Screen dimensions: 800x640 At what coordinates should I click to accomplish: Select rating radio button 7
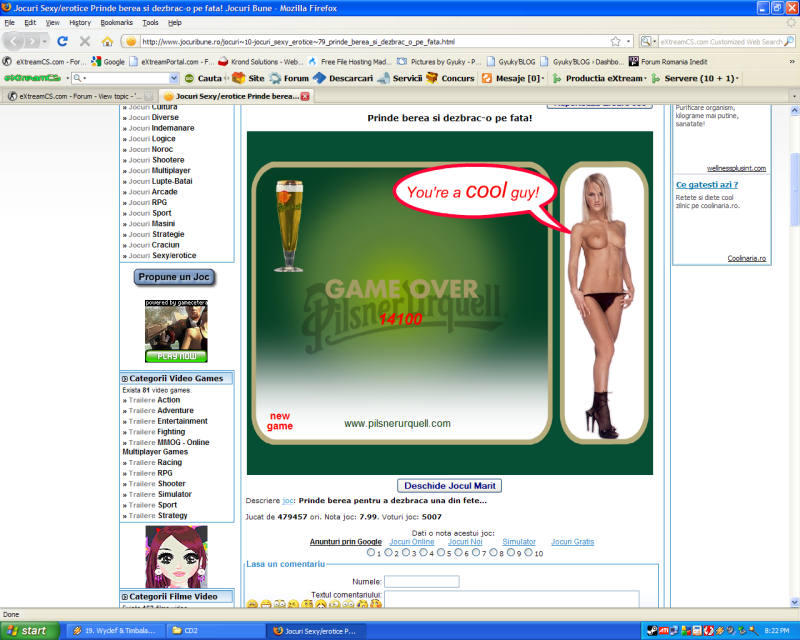click(x=476, y=552)
